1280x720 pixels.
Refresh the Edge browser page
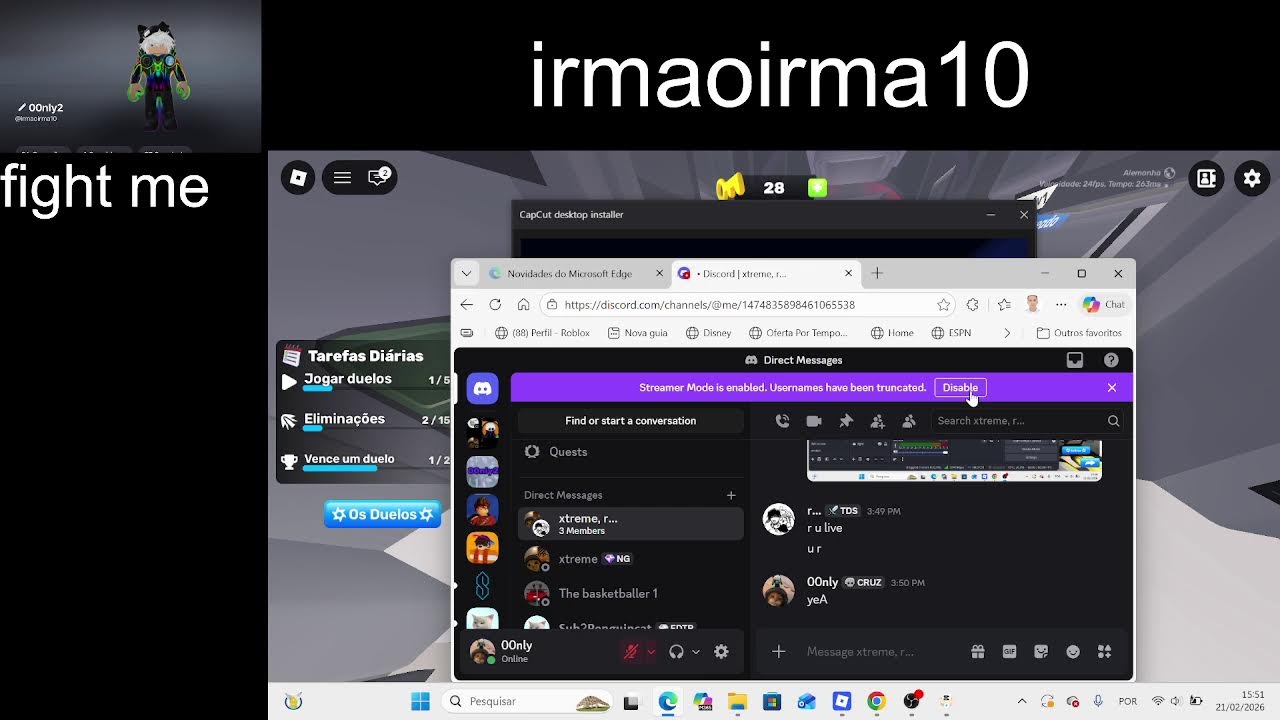[495, 304]
